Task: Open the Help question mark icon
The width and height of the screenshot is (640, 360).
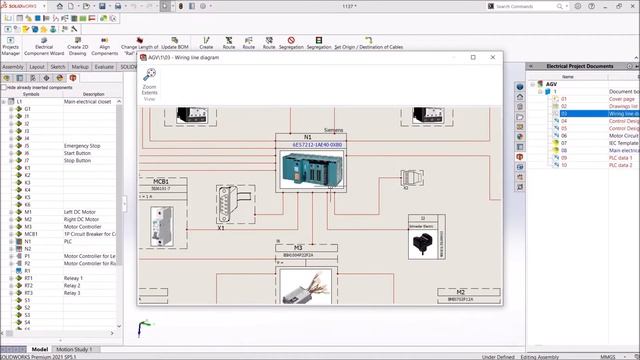Action: click(591, 6)
